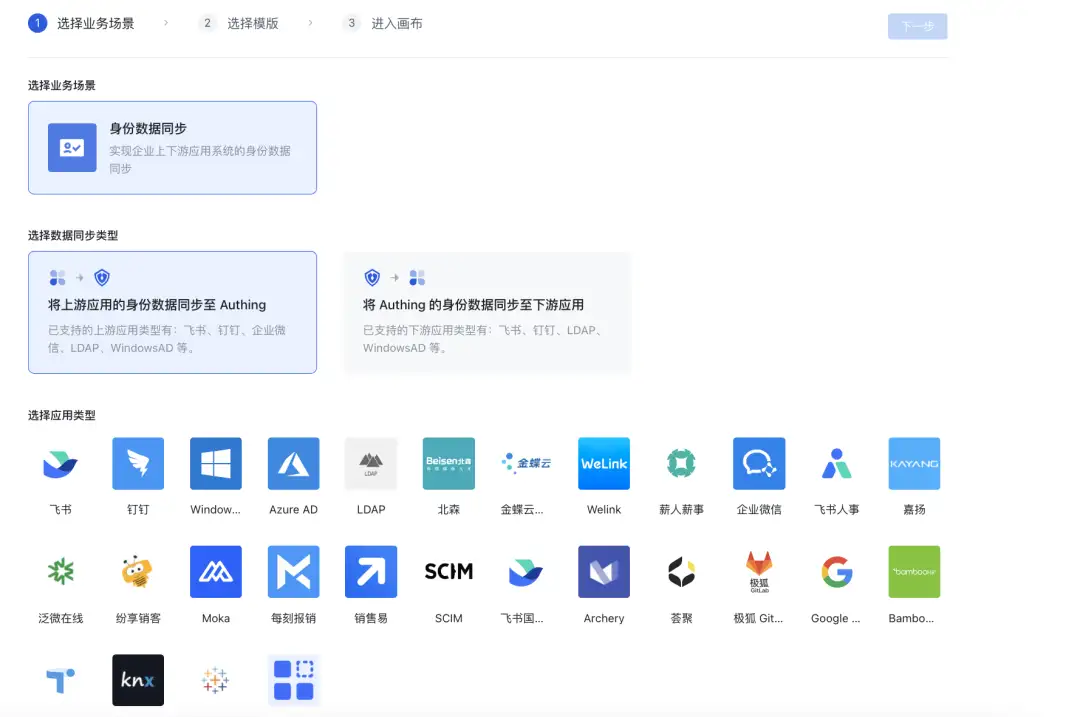Choose the 极狐 GitLab icon
This screenshot has height=717, width=1080.
pyautogui.click(x=759, y=572)
